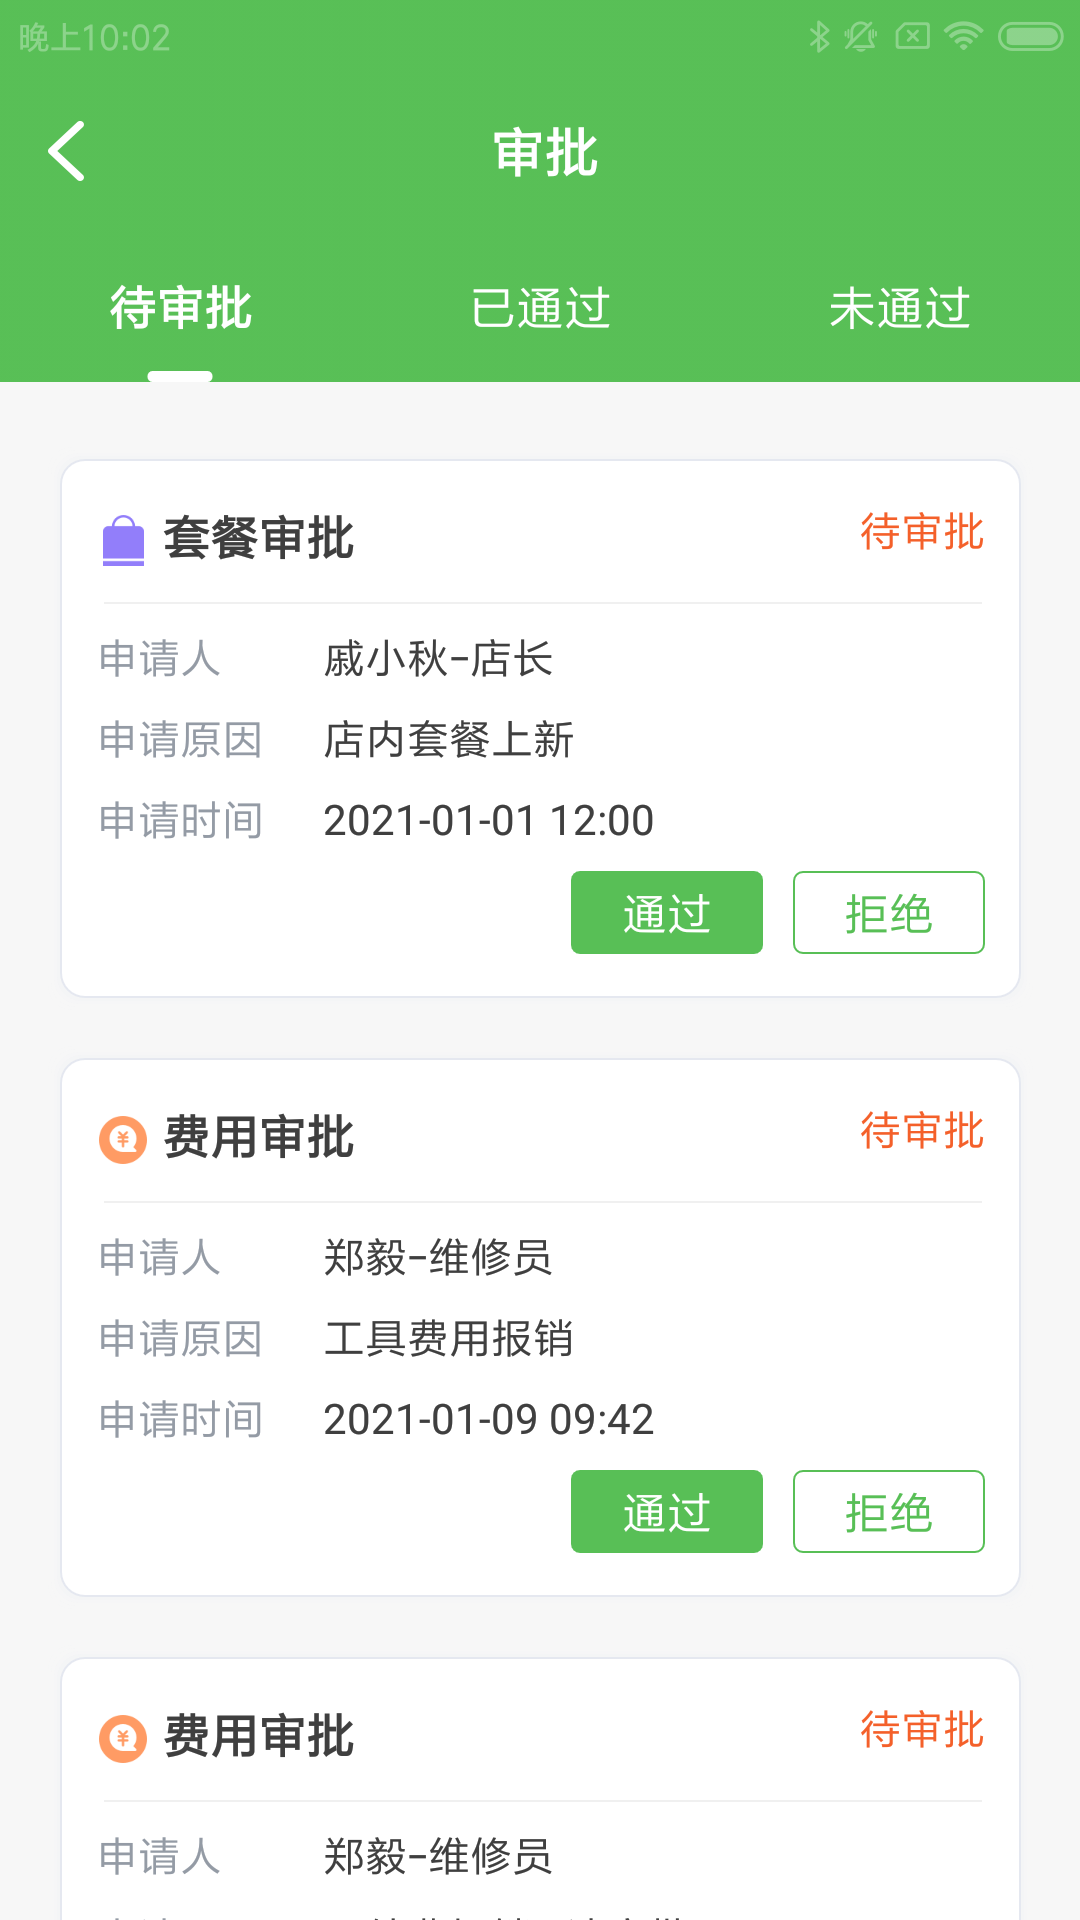Reject the 套餐审批 request with 拒绝
This screenshot has height=1920, width=1080.
(888, 913)
